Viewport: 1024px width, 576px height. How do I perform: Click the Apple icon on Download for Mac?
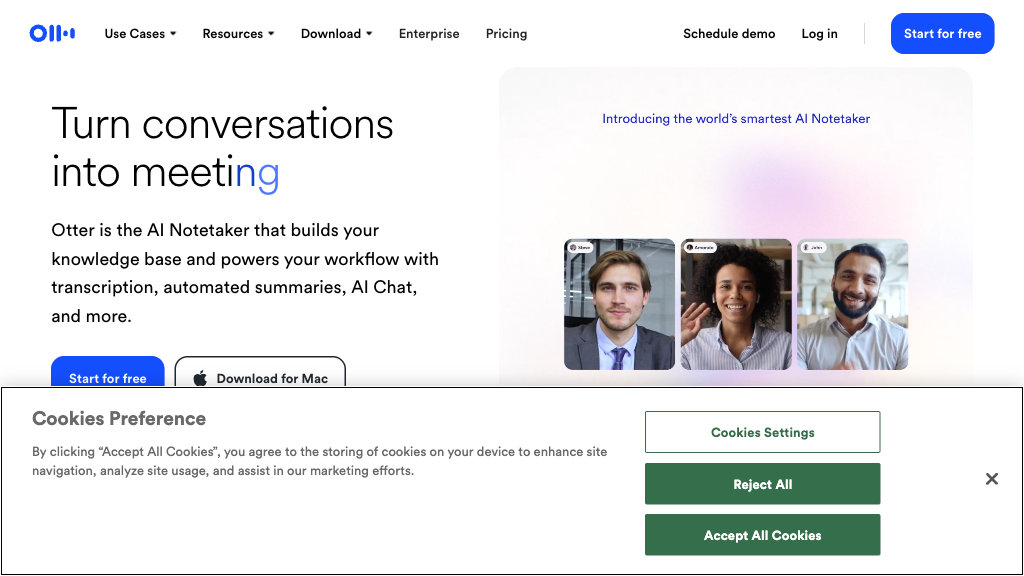pos(200,378)
